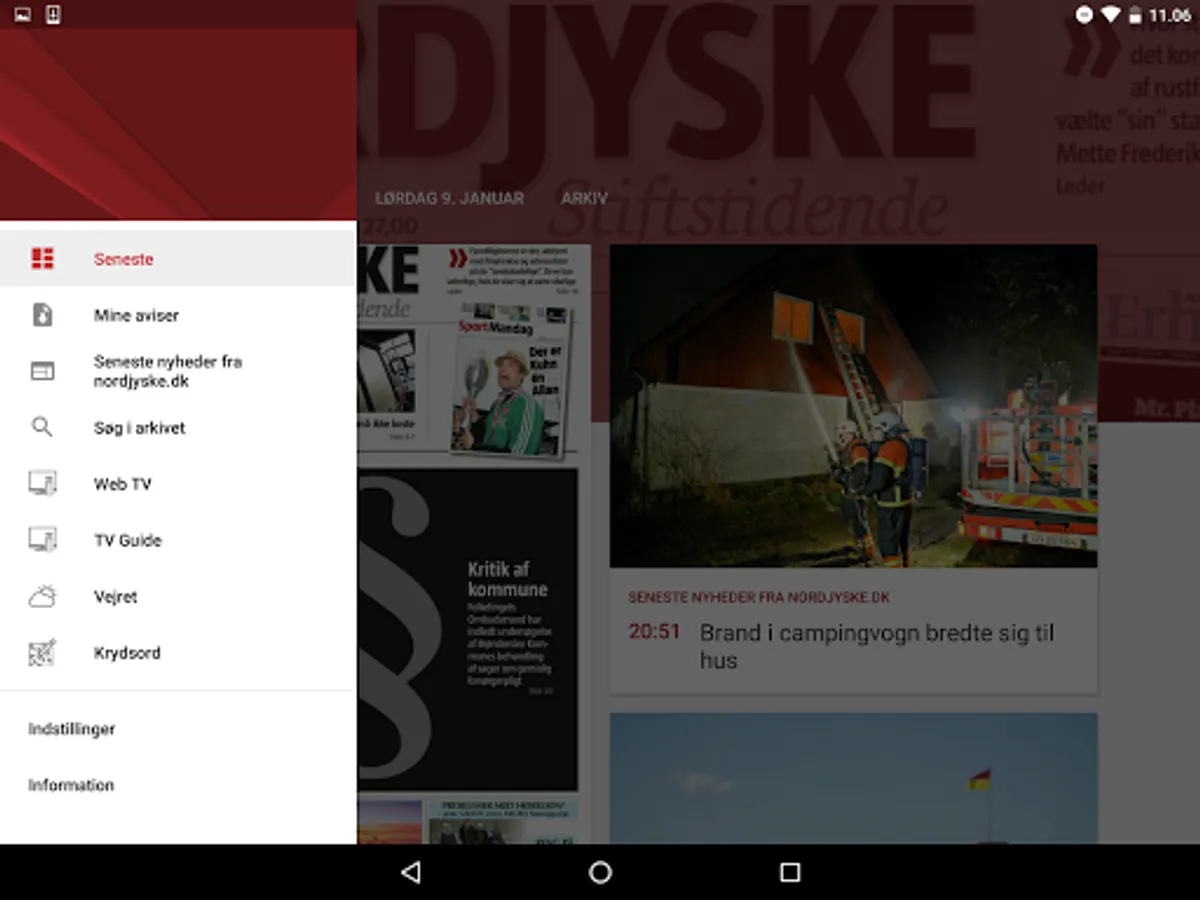The image size is (1200, 900).
Task: Open Vejret weather menu item
Action: click(178, 596)
